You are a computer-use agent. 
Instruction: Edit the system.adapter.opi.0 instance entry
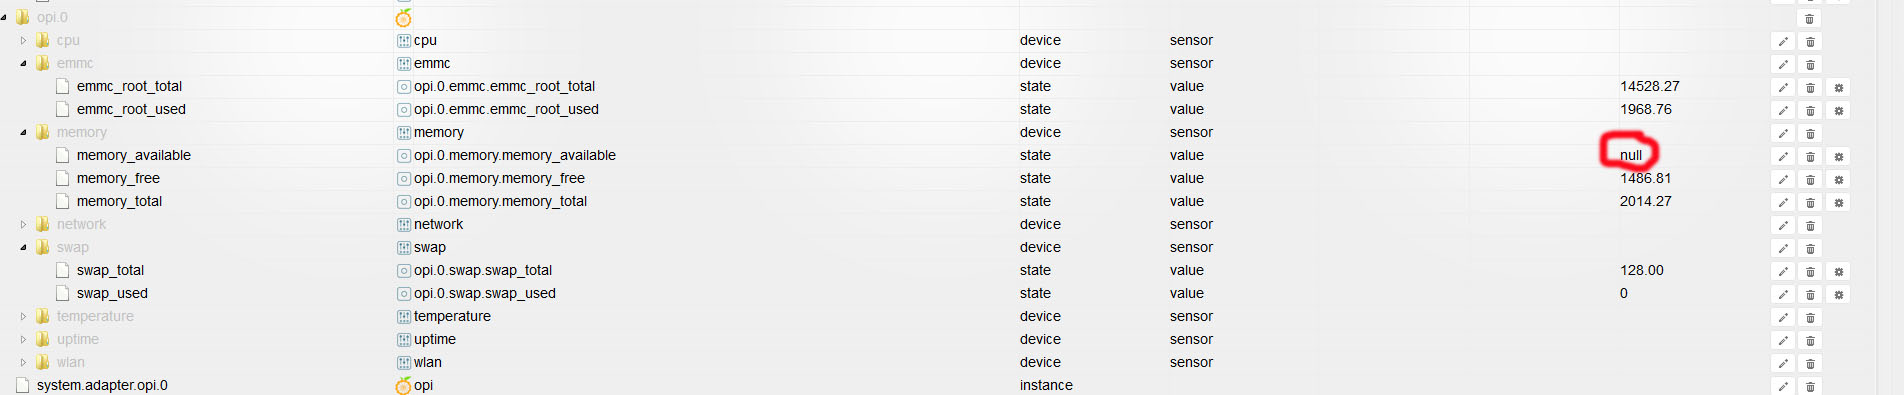click(1783, 386)
